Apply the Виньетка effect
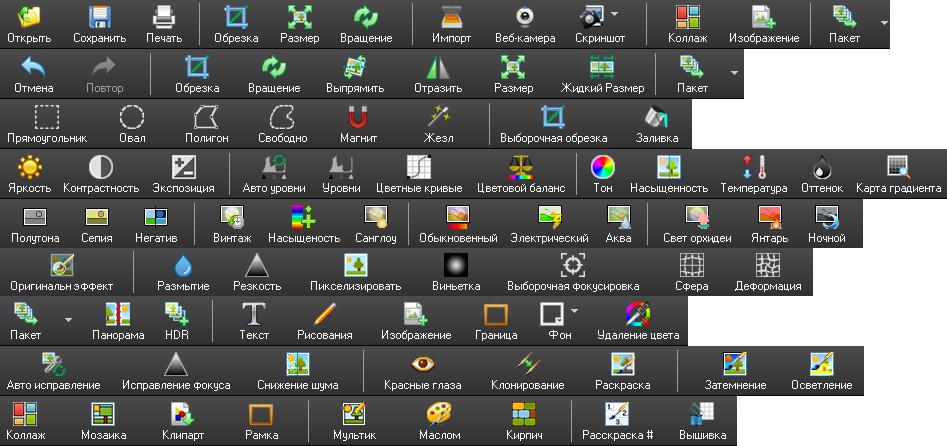This screenshot has width=947, height=446. [456, 264]
